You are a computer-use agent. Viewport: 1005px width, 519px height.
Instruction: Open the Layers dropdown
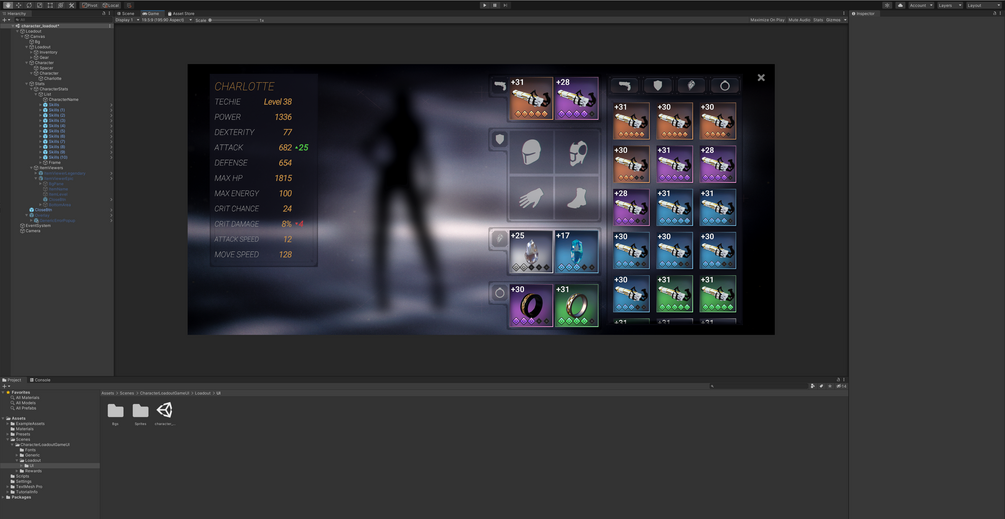tap(950, 5)
